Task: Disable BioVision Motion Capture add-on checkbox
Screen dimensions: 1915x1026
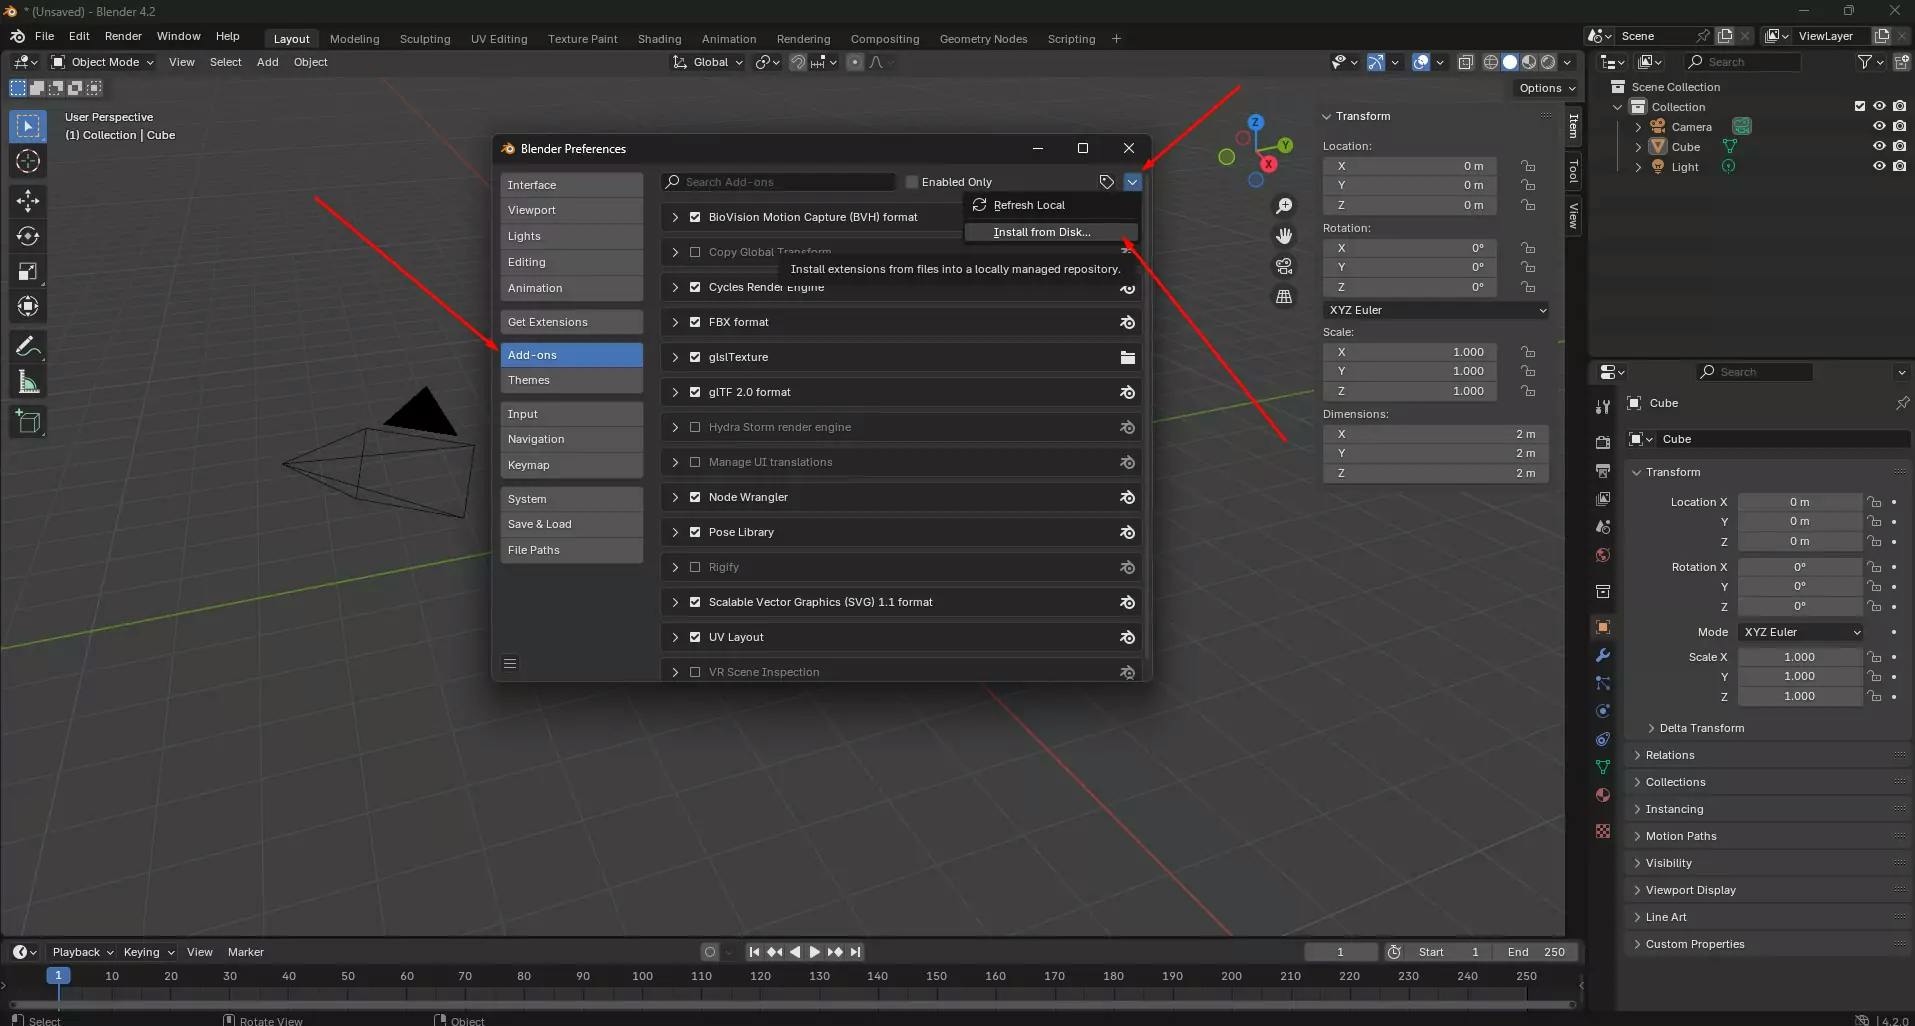Action: [x=695, y=217]
